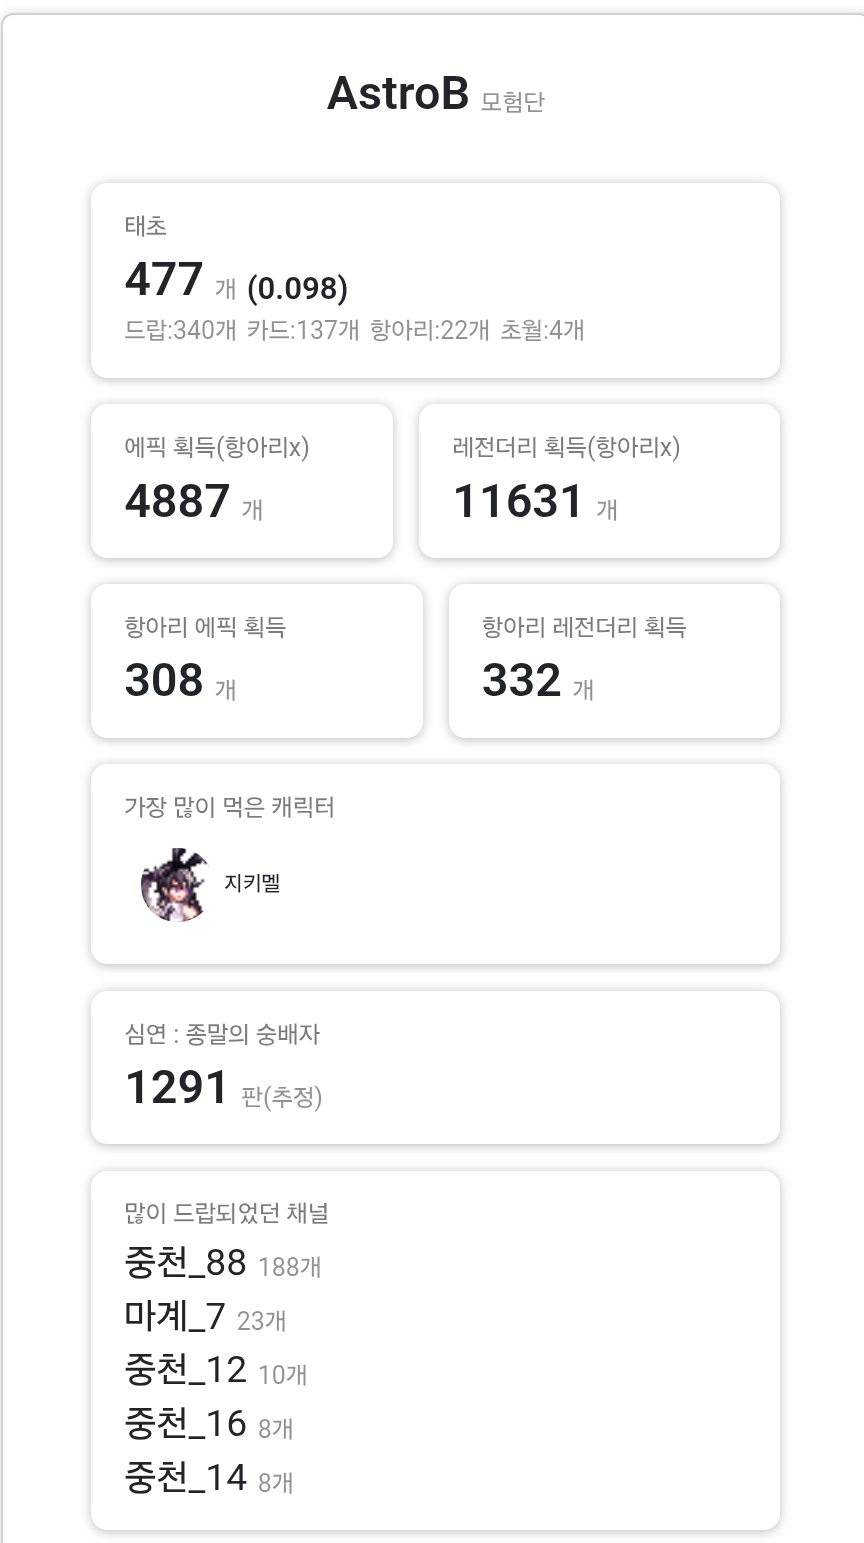Click the 지키멜 character avatar
This screenshot has height=1543, width=864.
[x=177, y=884]
